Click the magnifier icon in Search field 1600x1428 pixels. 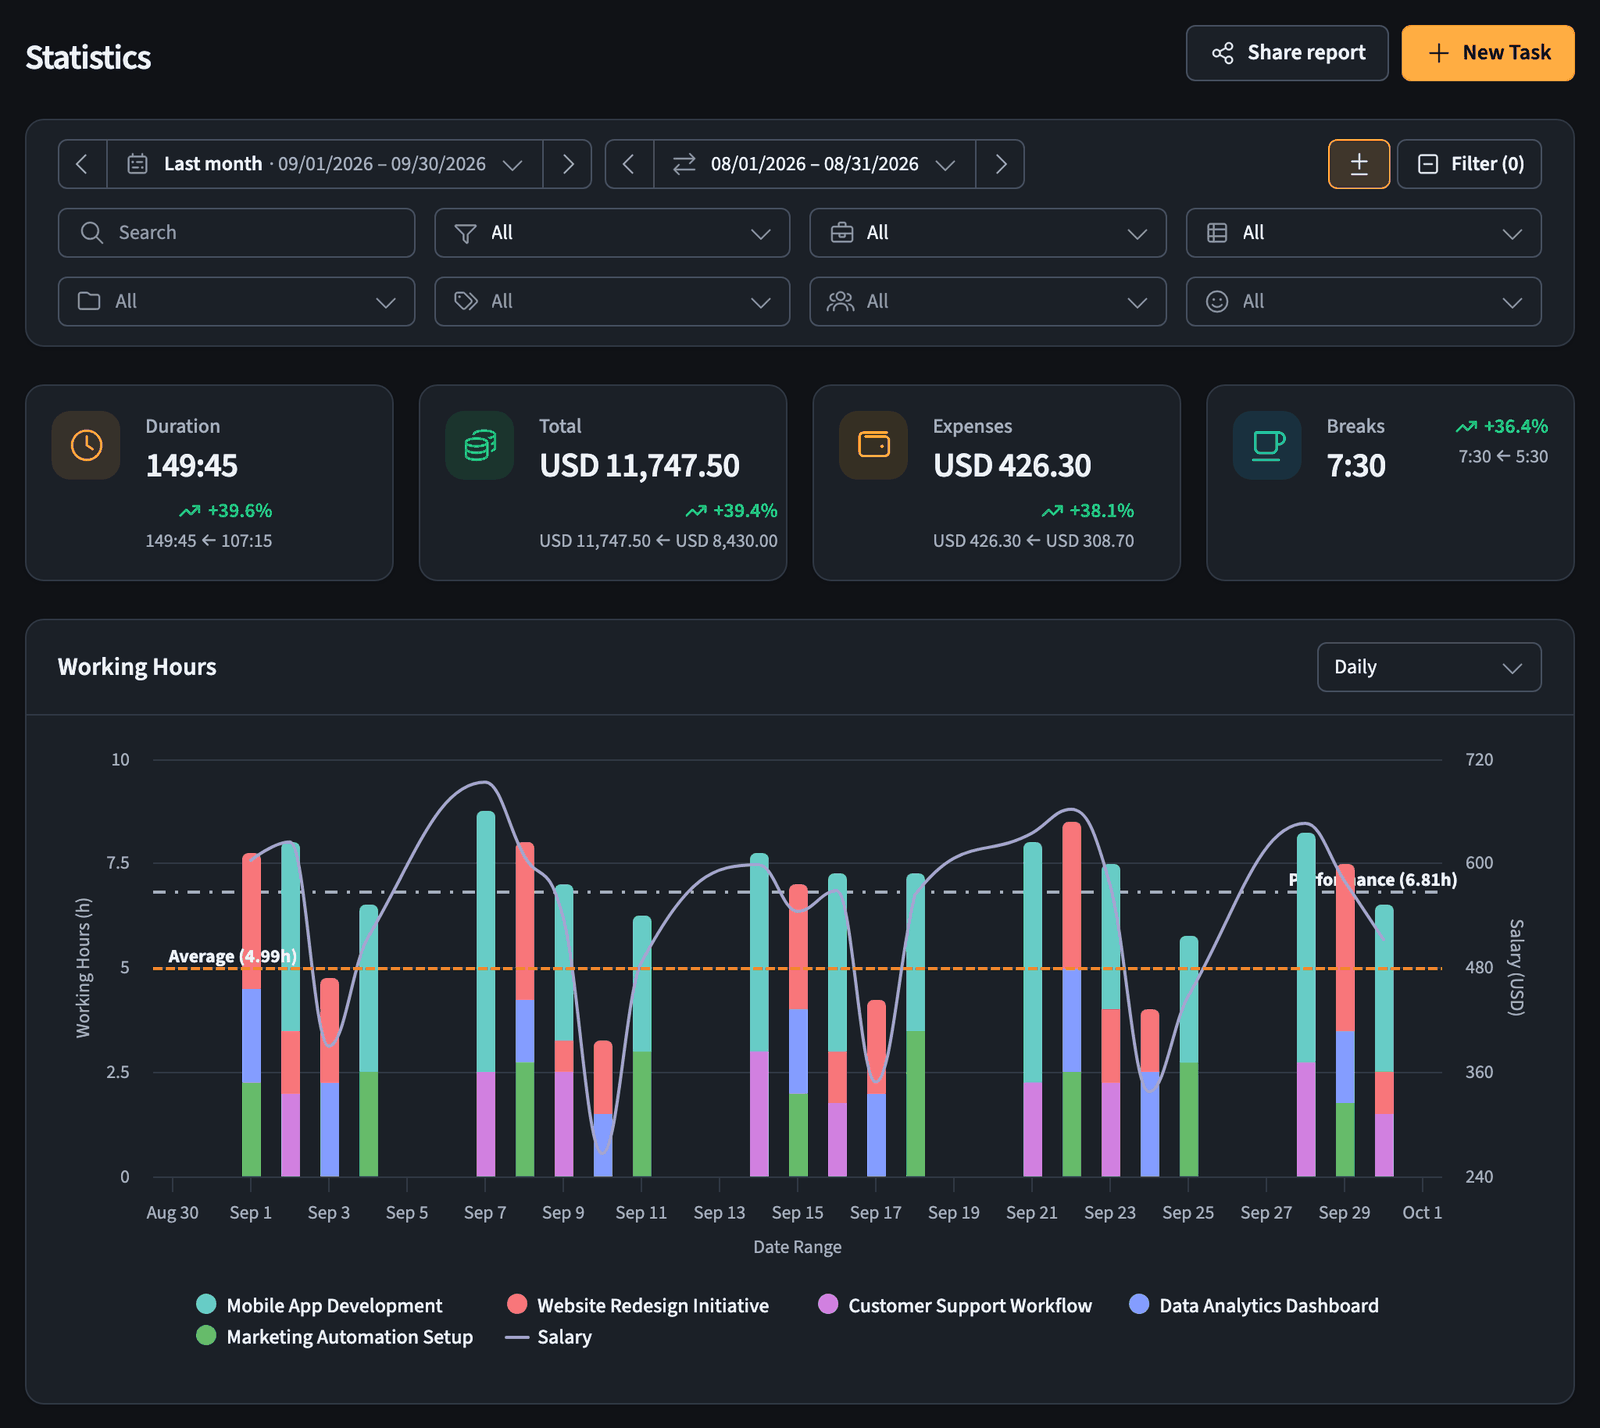(x=92, y=233)
